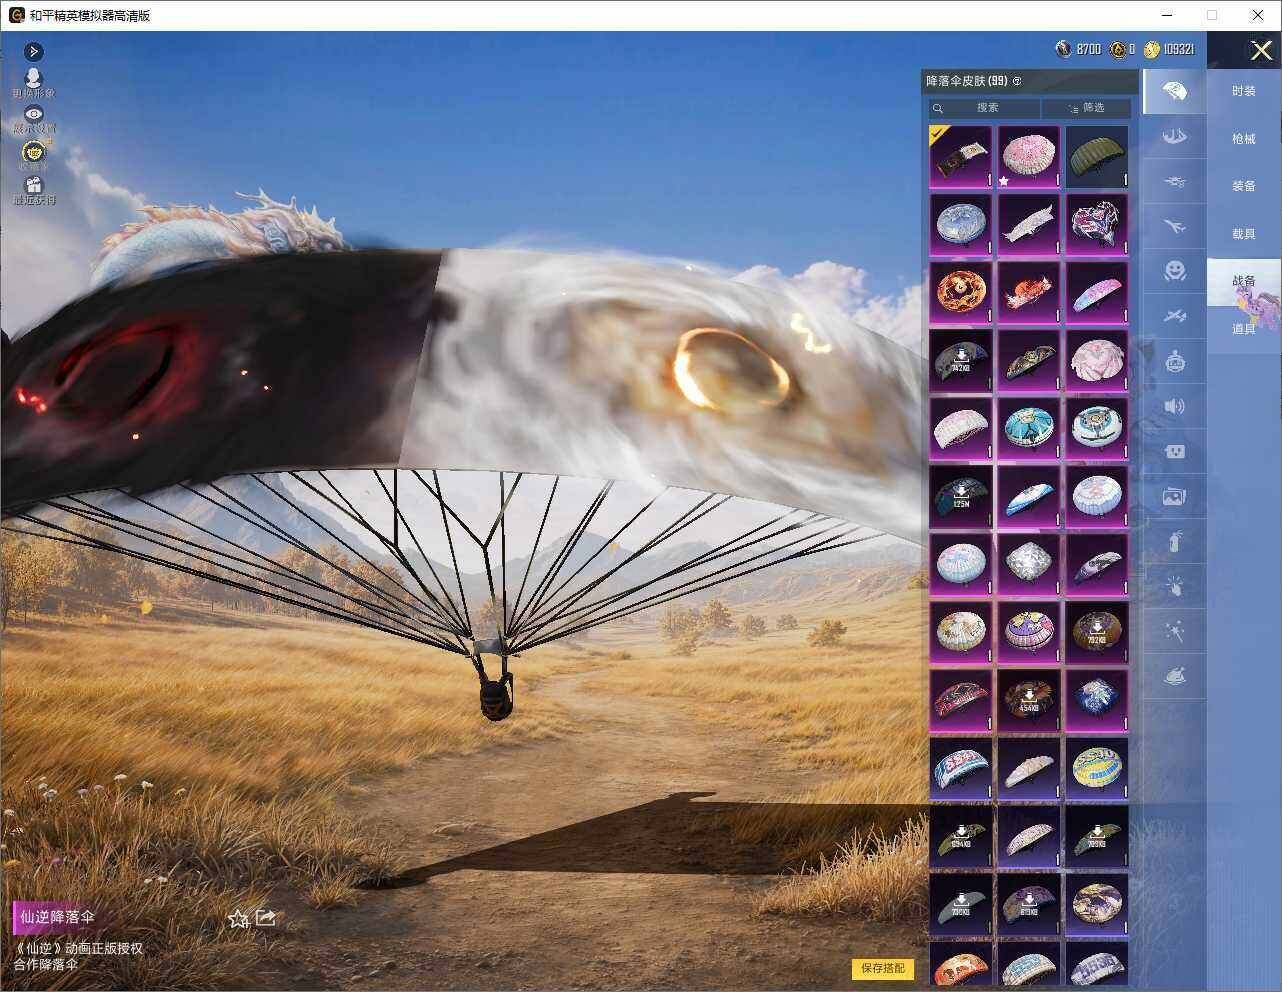The width and height of the screenshot is (1282, 992).
Task: Favorite the parachute with the star icon
Action: pos(238,918)
